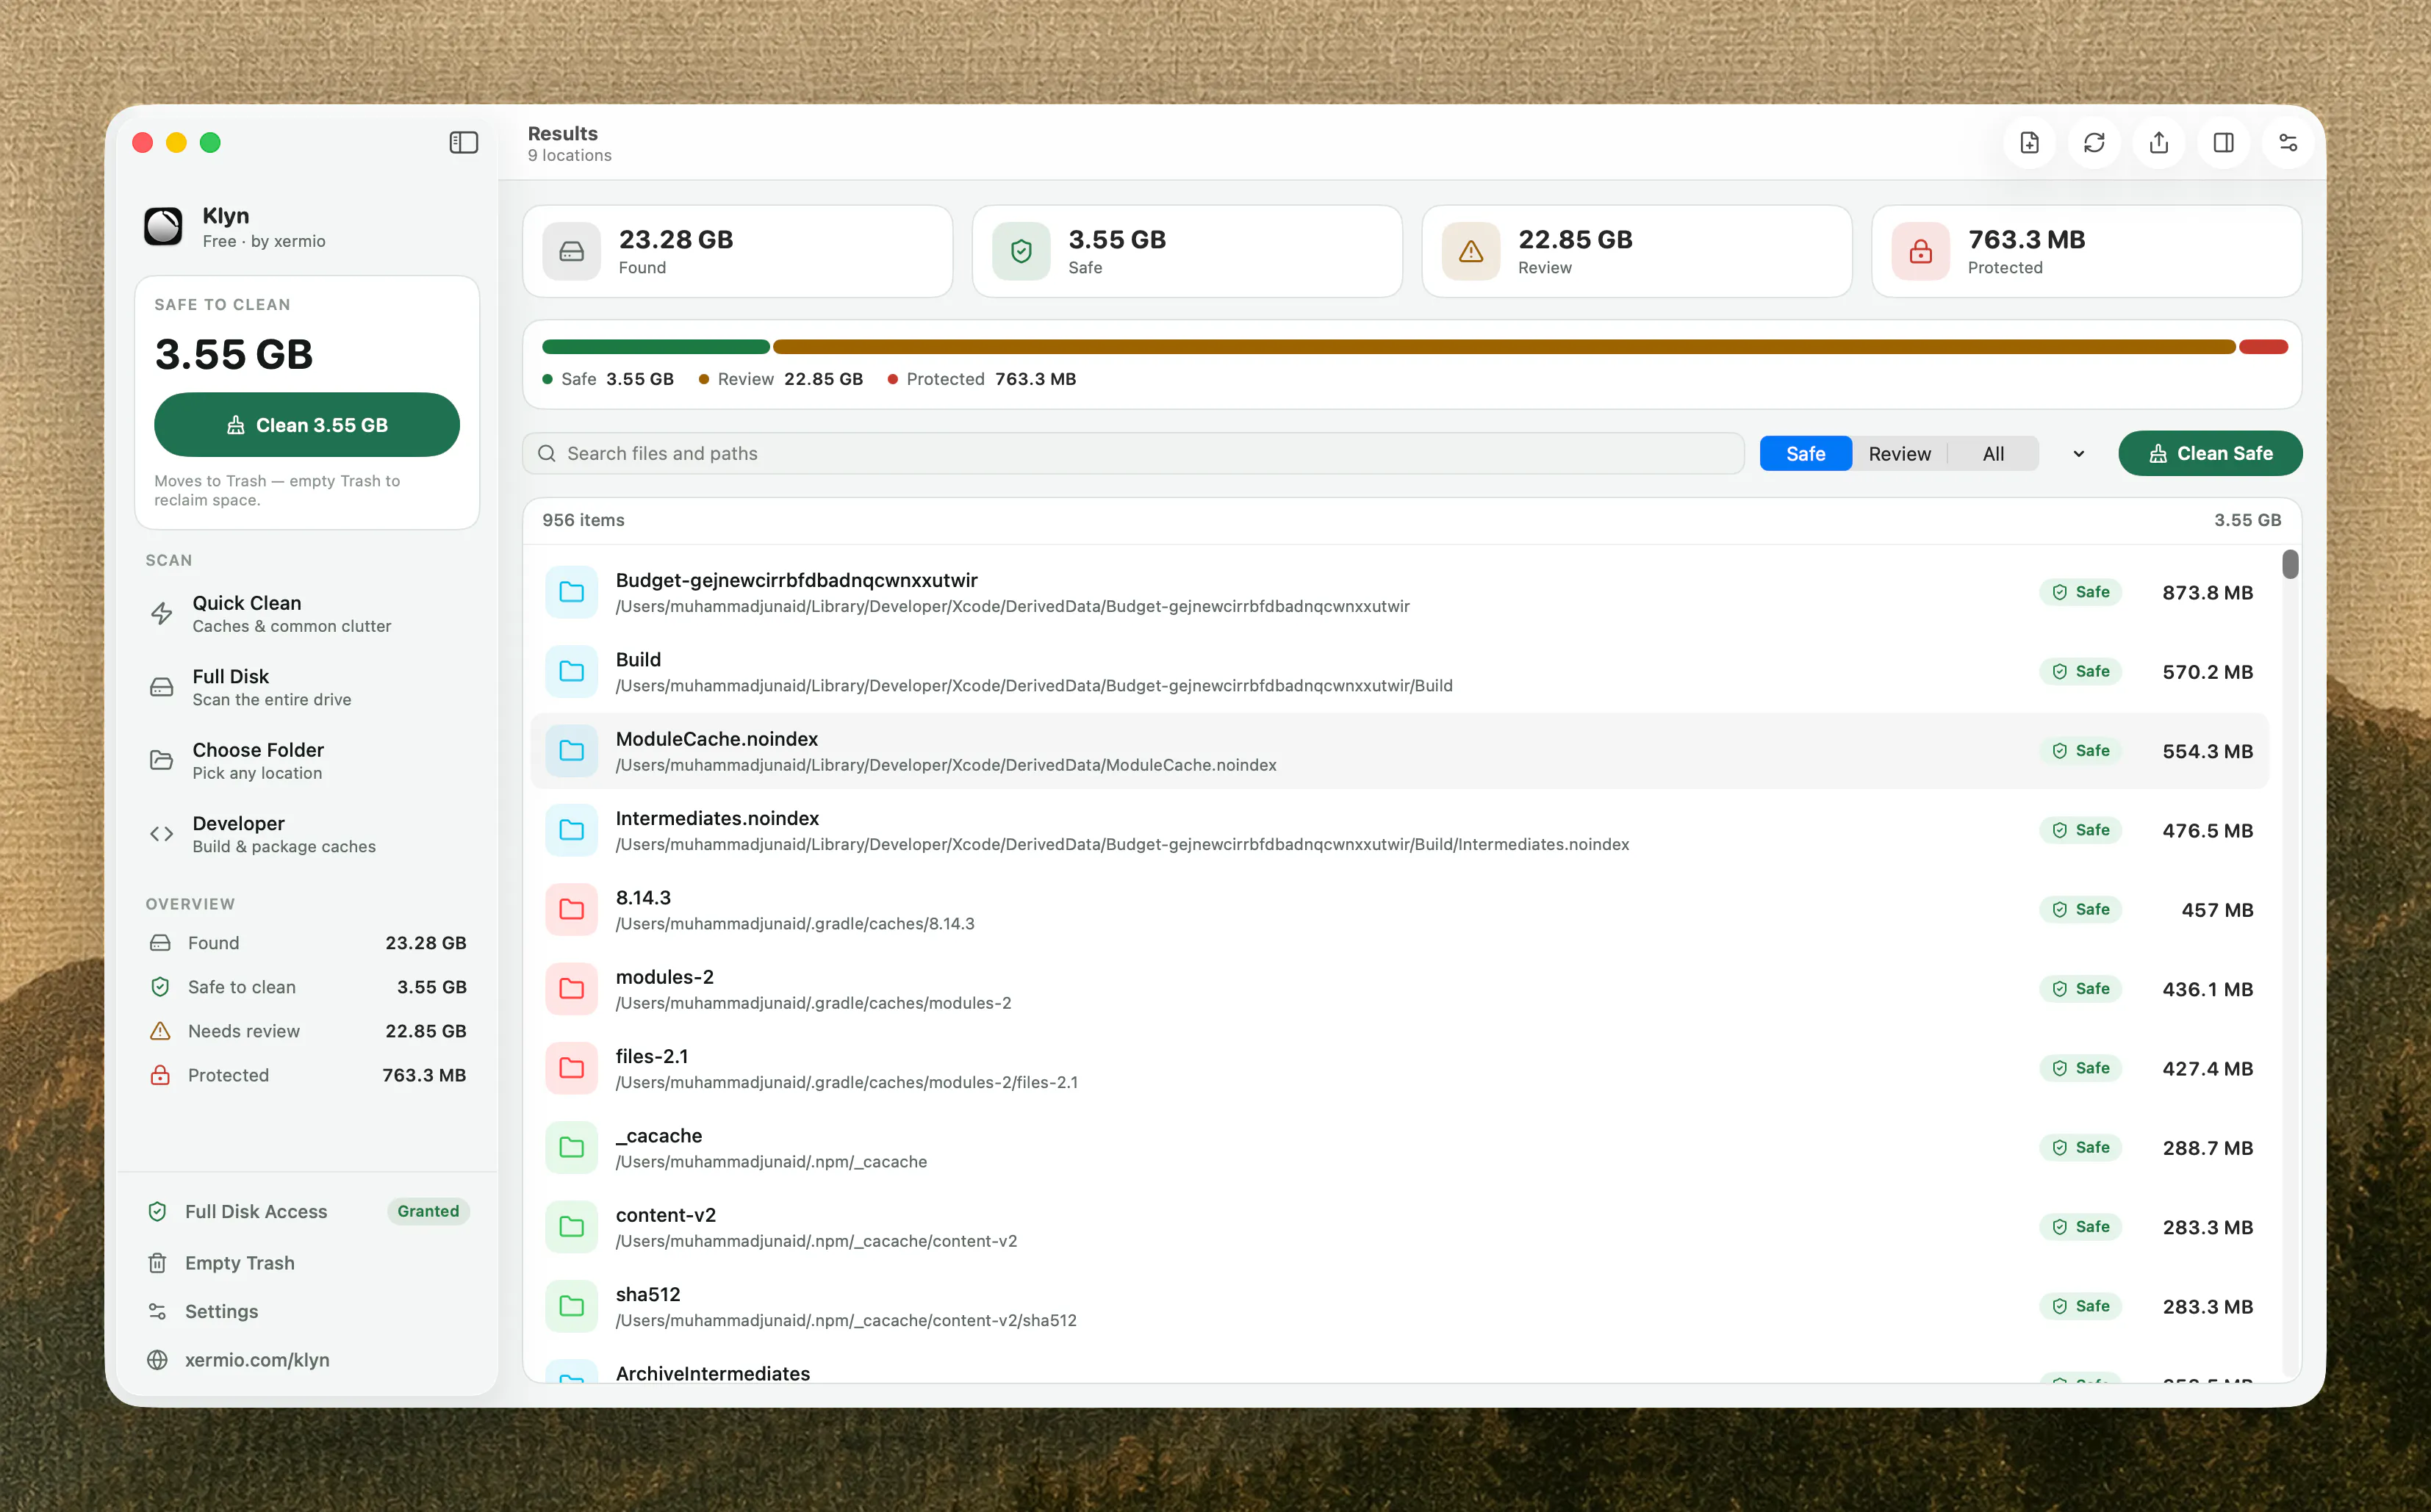Click the warning triangle on Review card
2431x1512 pixels.
1470,251
